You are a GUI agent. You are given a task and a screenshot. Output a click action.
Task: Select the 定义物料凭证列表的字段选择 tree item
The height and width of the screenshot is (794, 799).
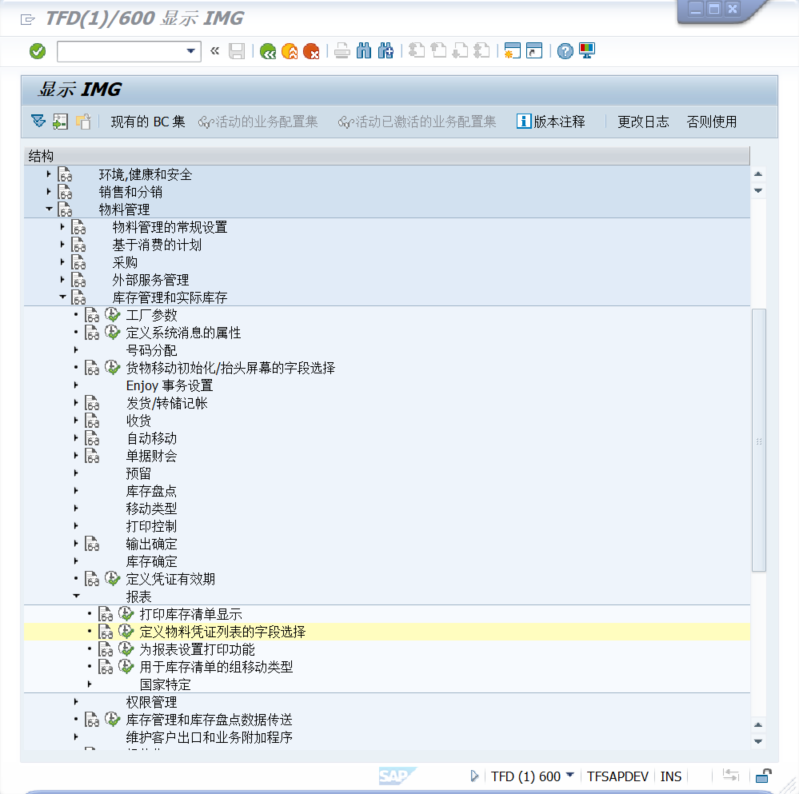point(222,632)
